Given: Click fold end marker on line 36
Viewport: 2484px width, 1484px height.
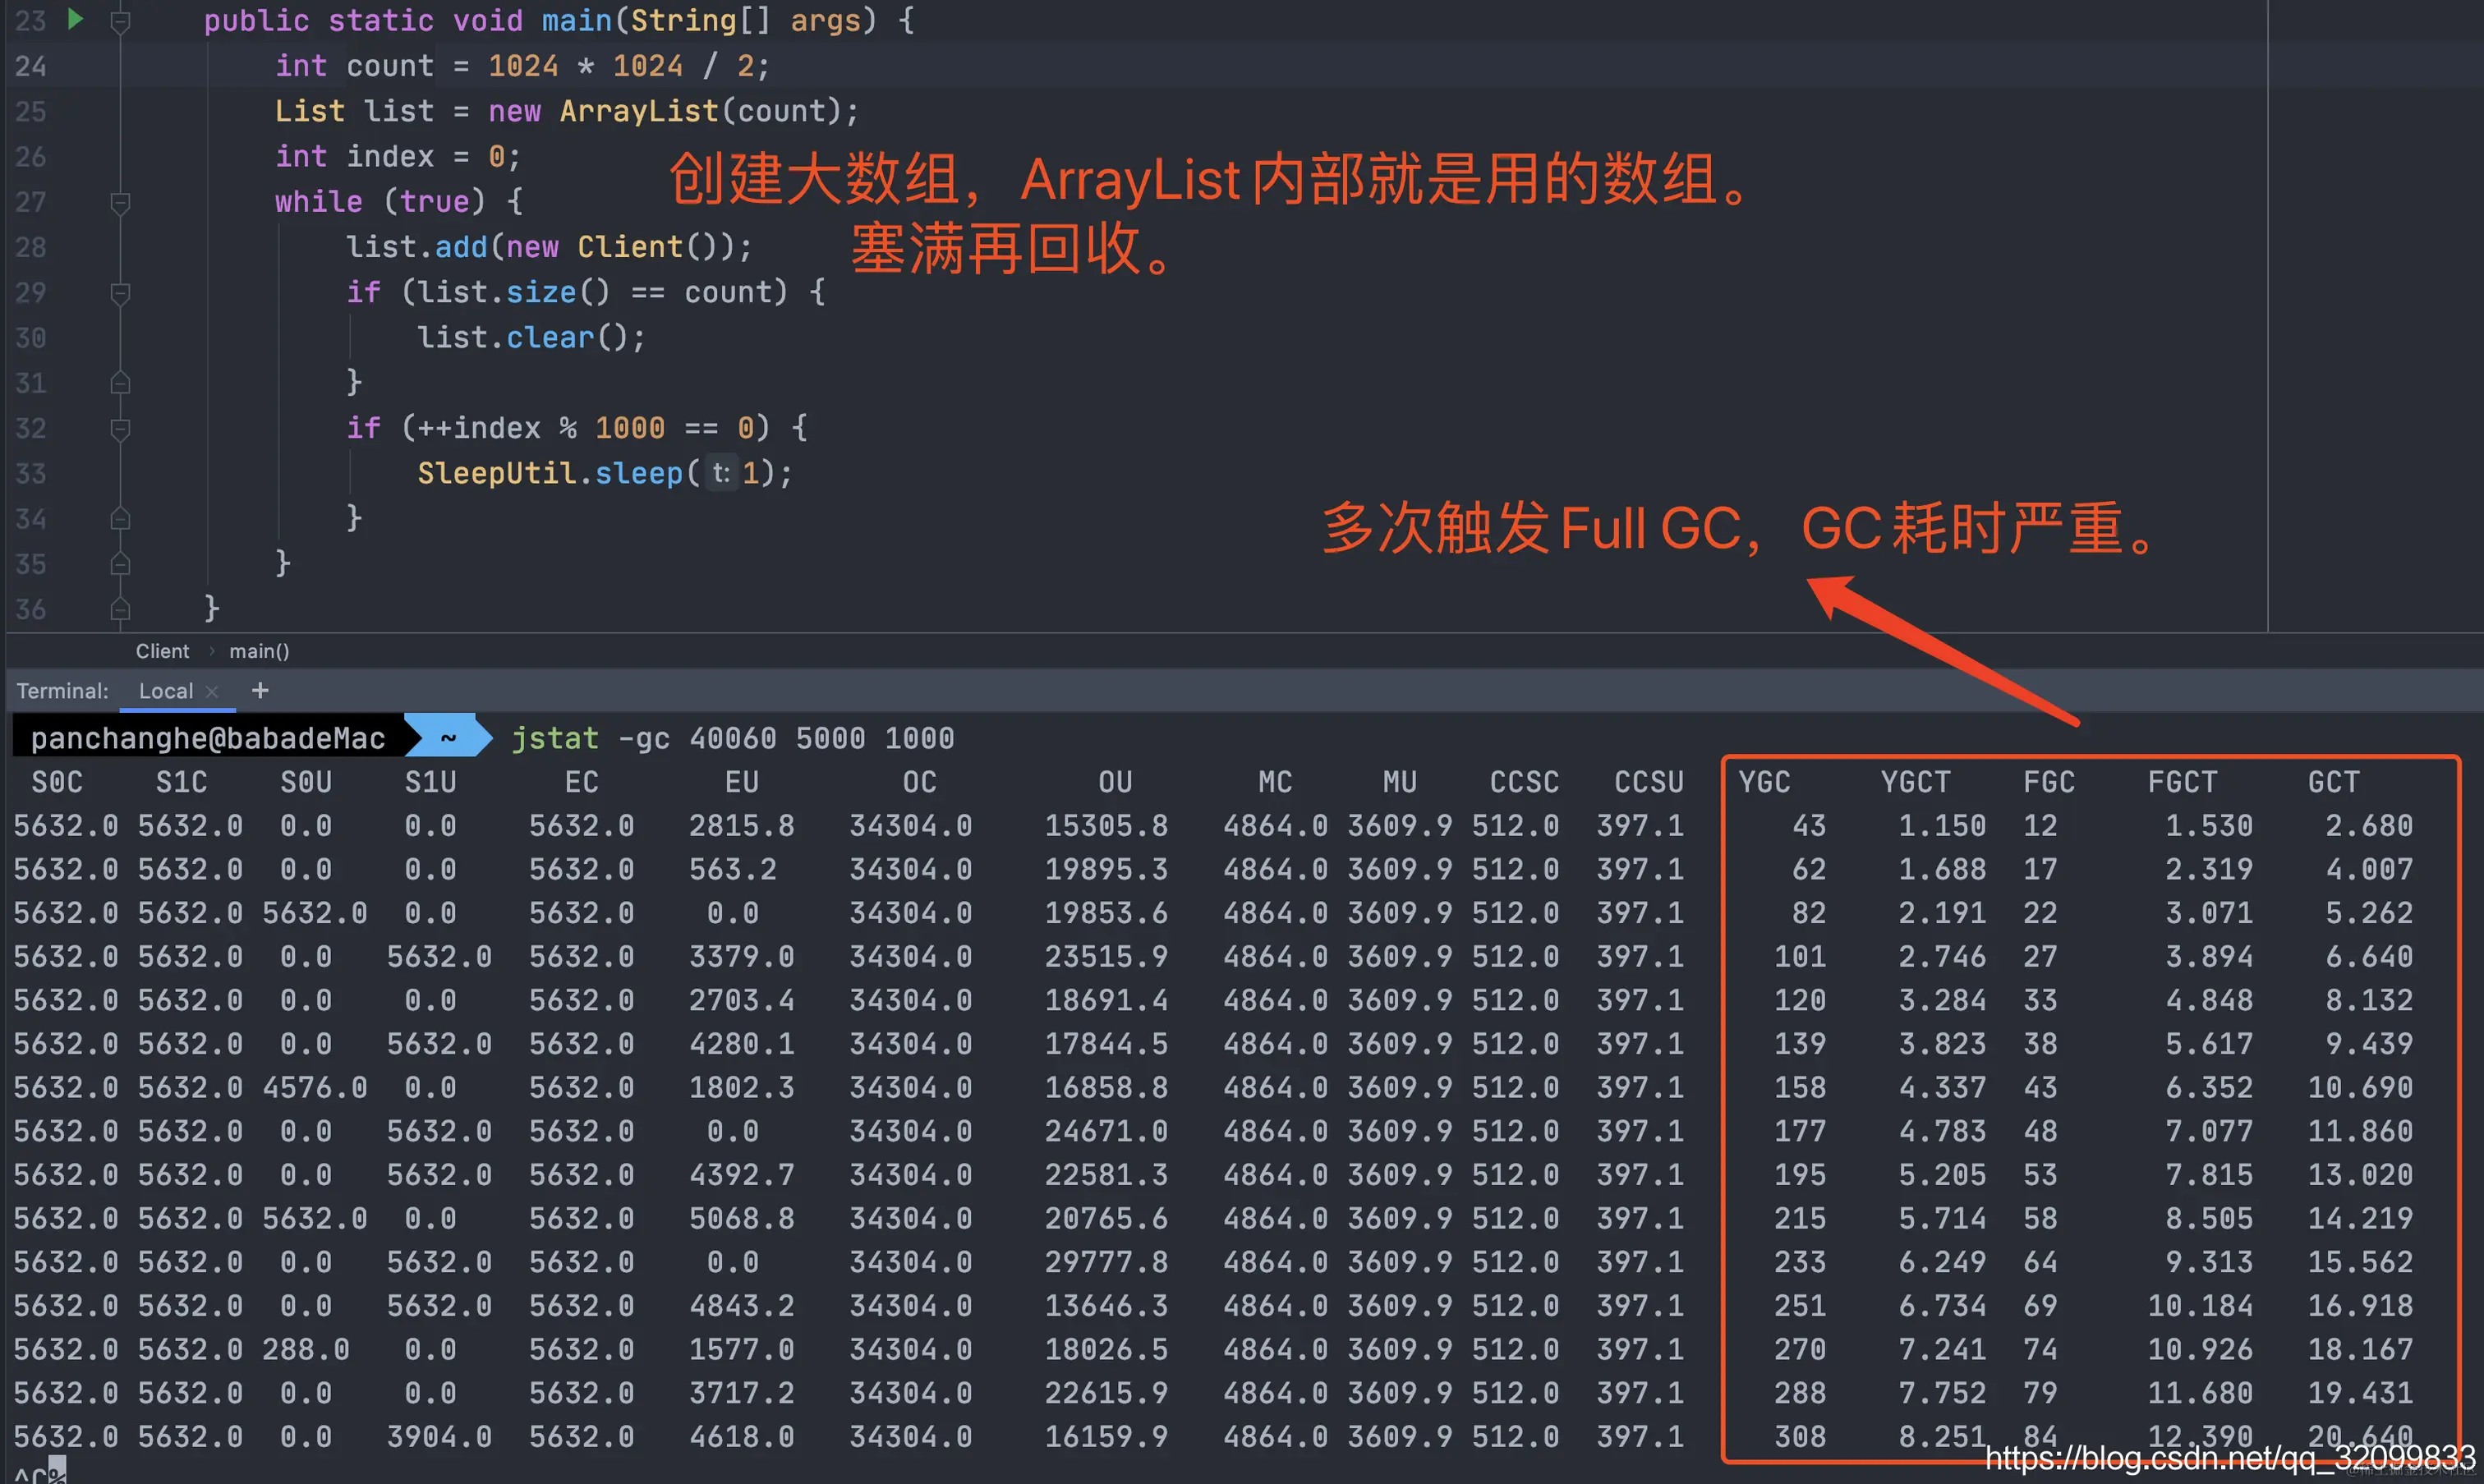Looking at the screenshot, I should click(x=120, y=609).
